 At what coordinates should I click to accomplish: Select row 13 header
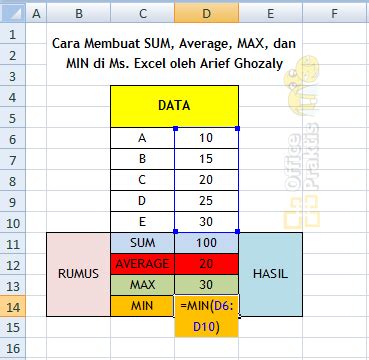pos(12,285)
